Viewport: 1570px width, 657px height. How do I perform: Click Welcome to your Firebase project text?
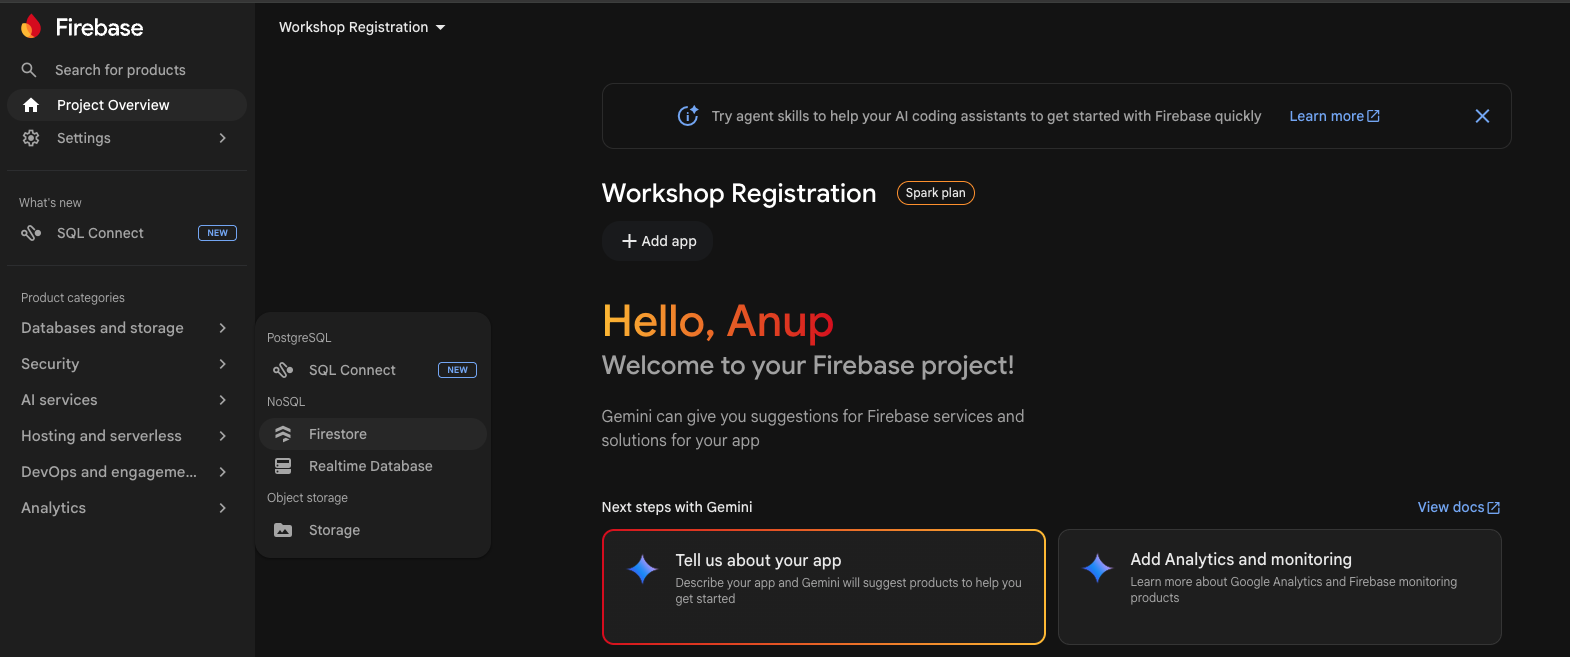tap(808, 365)
